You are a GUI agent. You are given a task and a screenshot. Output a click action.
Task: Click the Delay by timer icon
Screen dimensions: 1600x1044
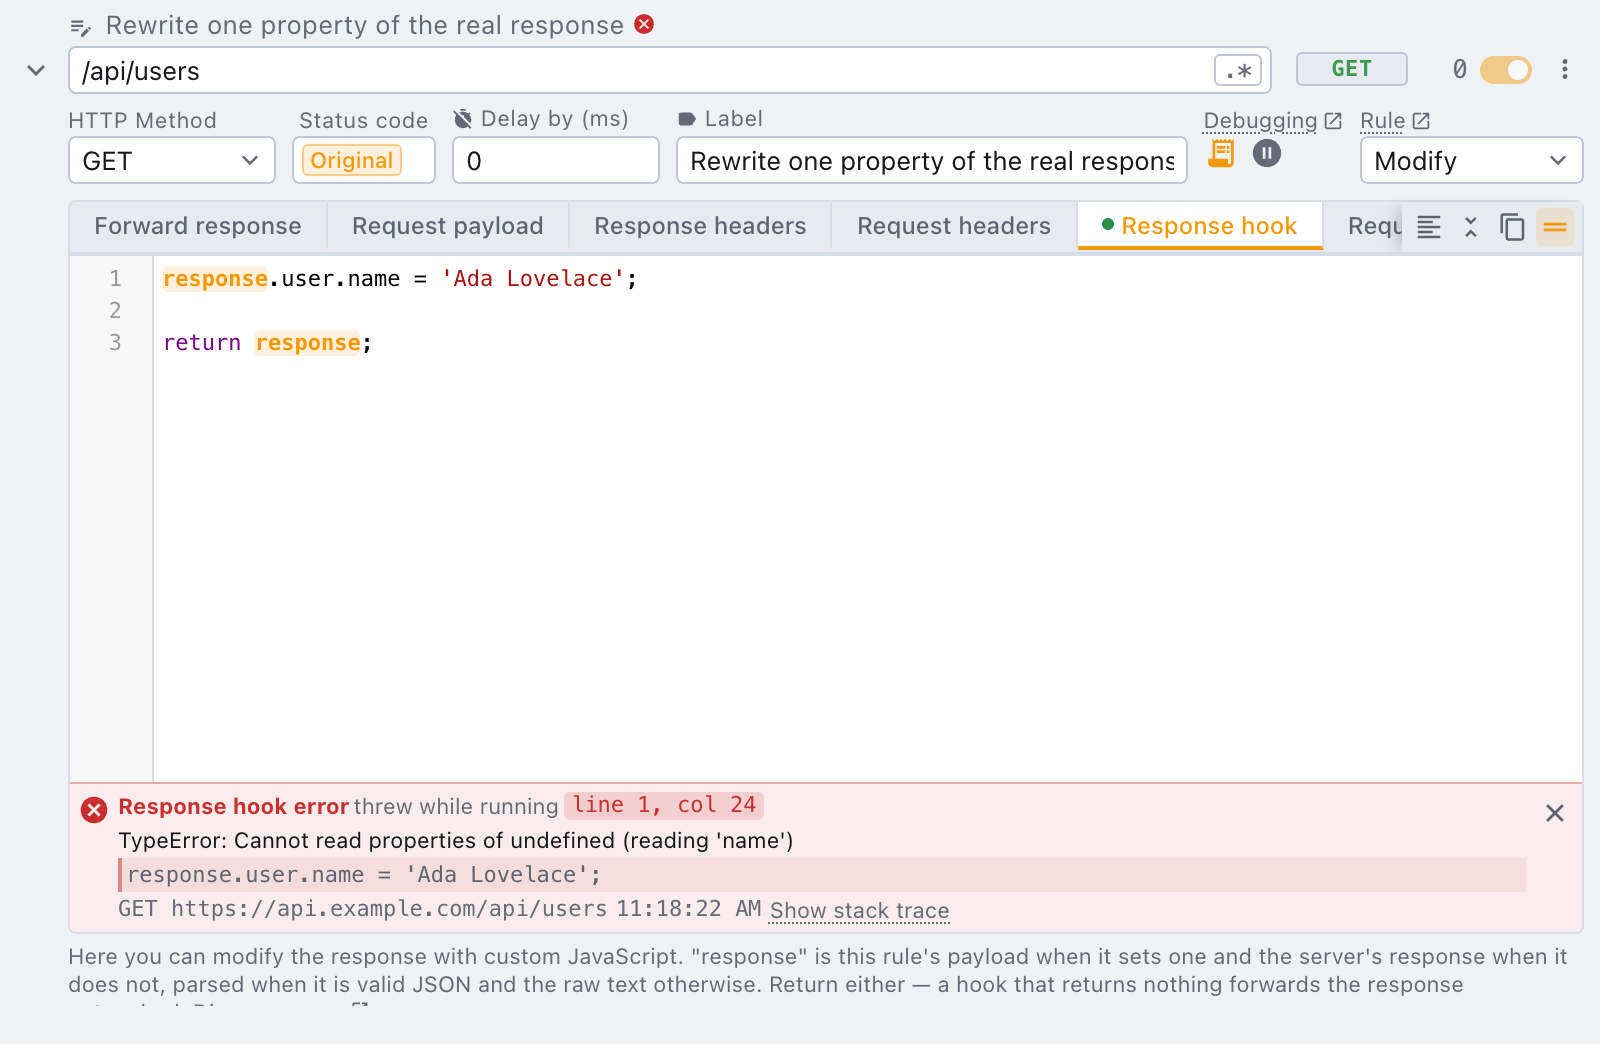click(x=463, y=119)
